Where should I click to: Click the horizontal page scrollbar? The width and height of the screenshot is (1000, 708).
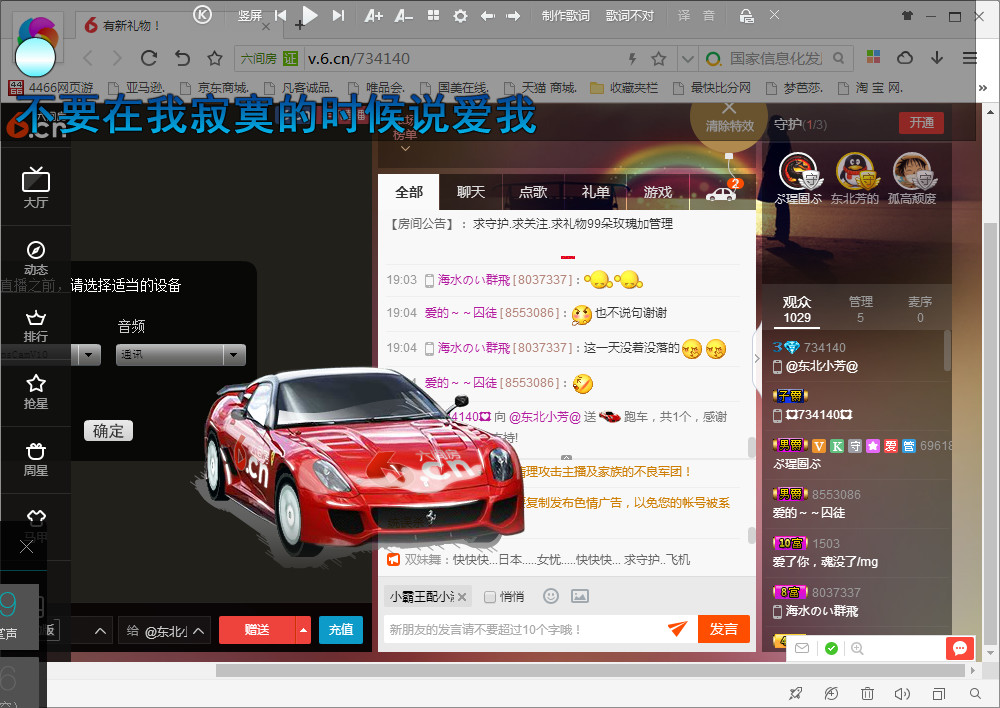589,670
